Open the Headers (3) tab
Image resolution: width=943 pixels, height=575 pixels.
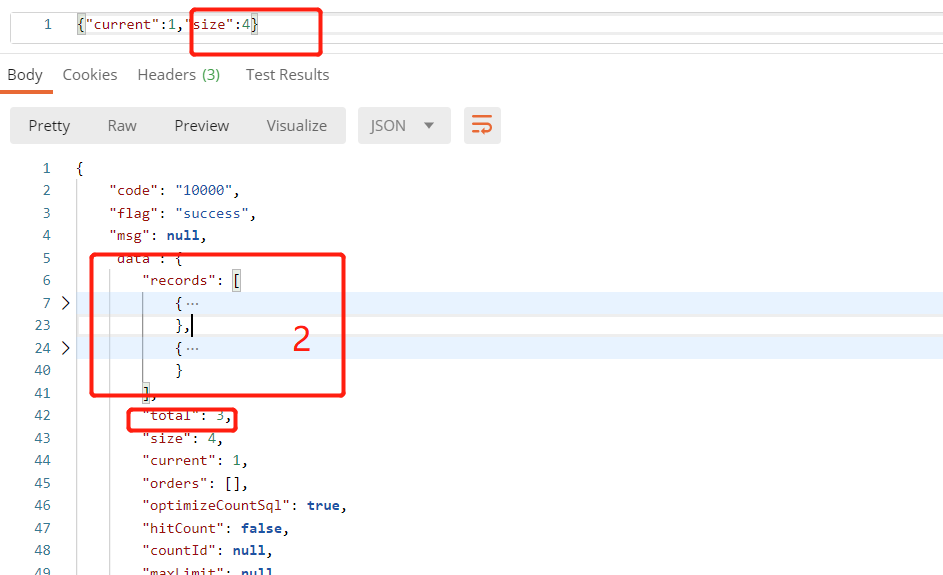coord(179,75)
